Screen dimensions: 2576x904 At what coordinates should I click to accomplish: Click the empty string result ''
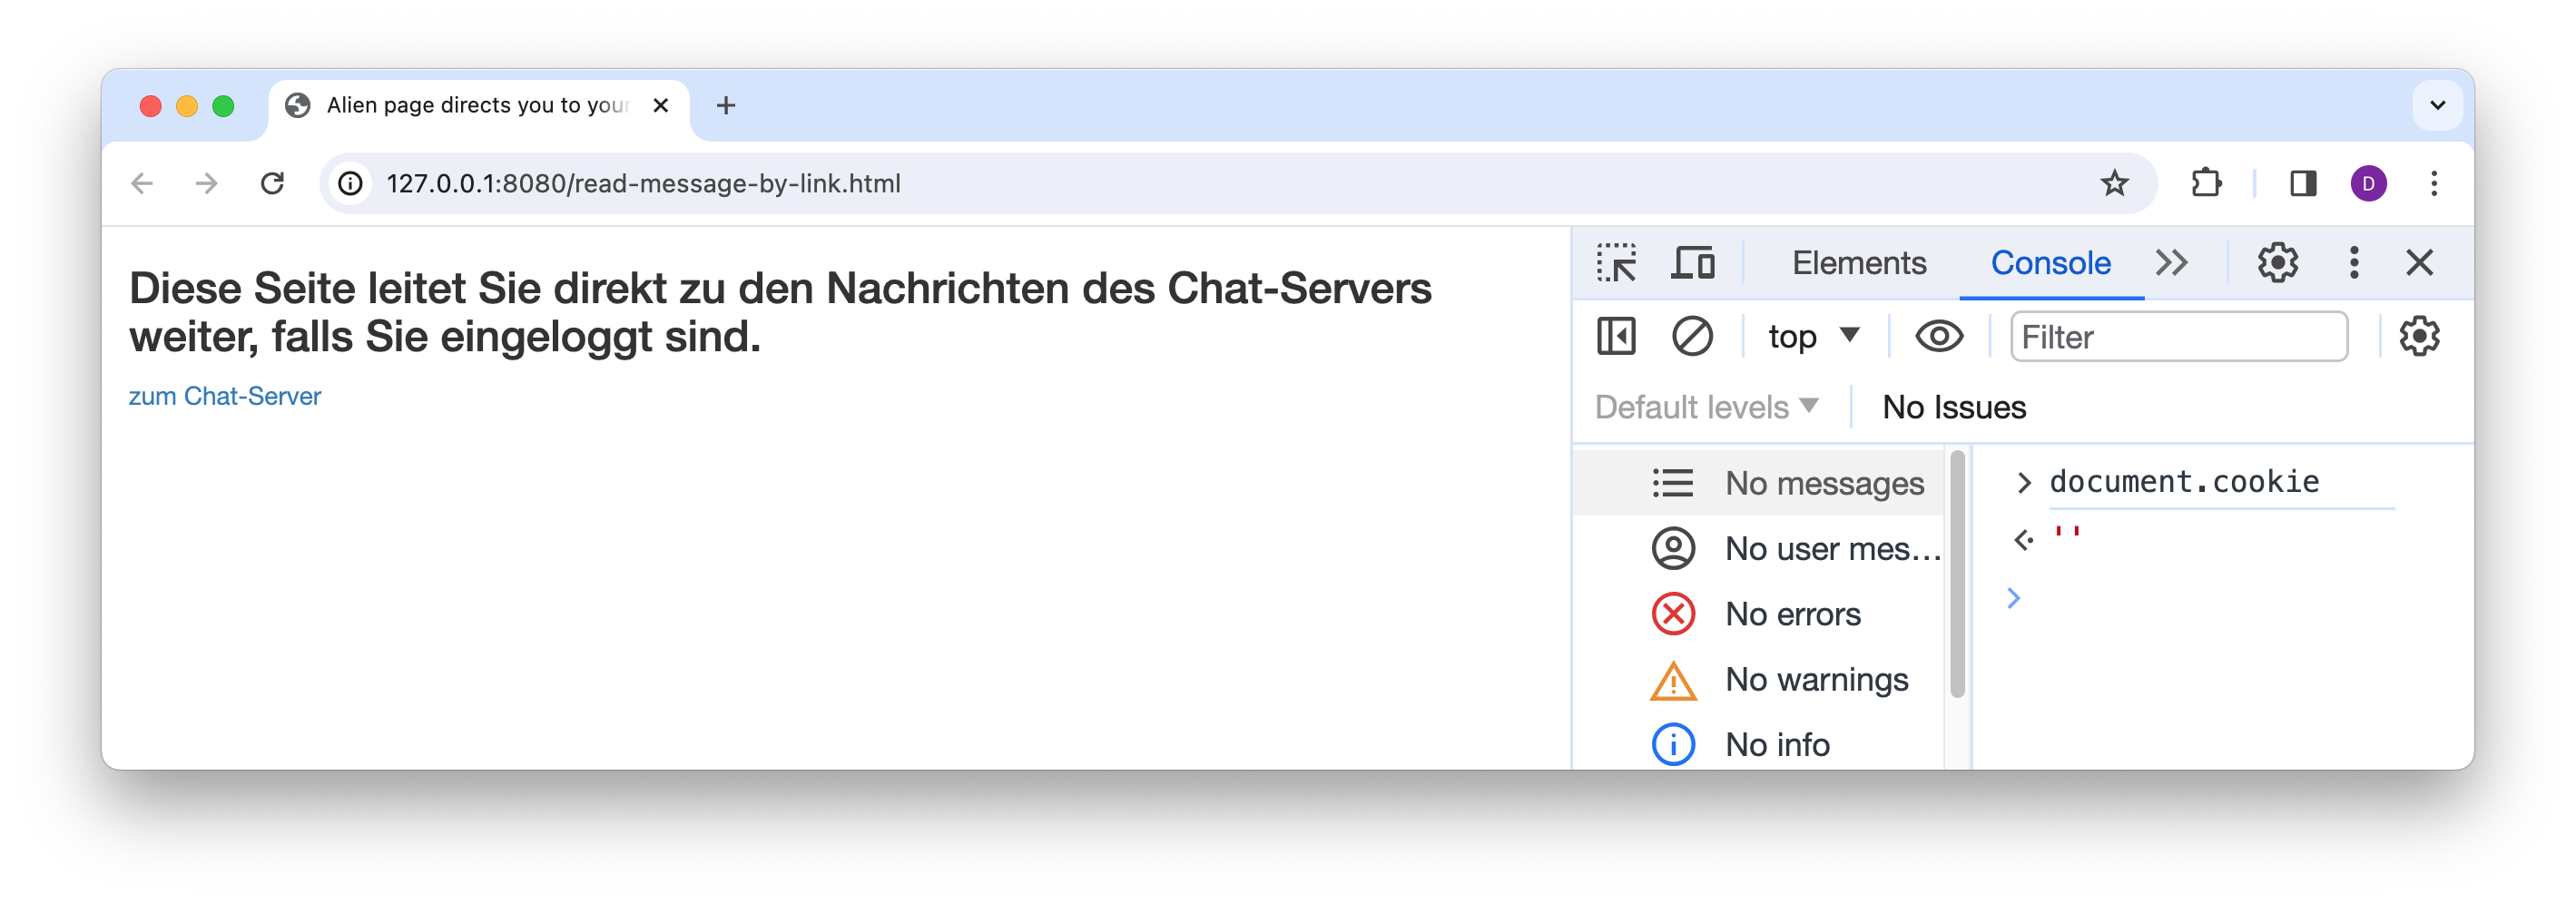point(2066,533)
